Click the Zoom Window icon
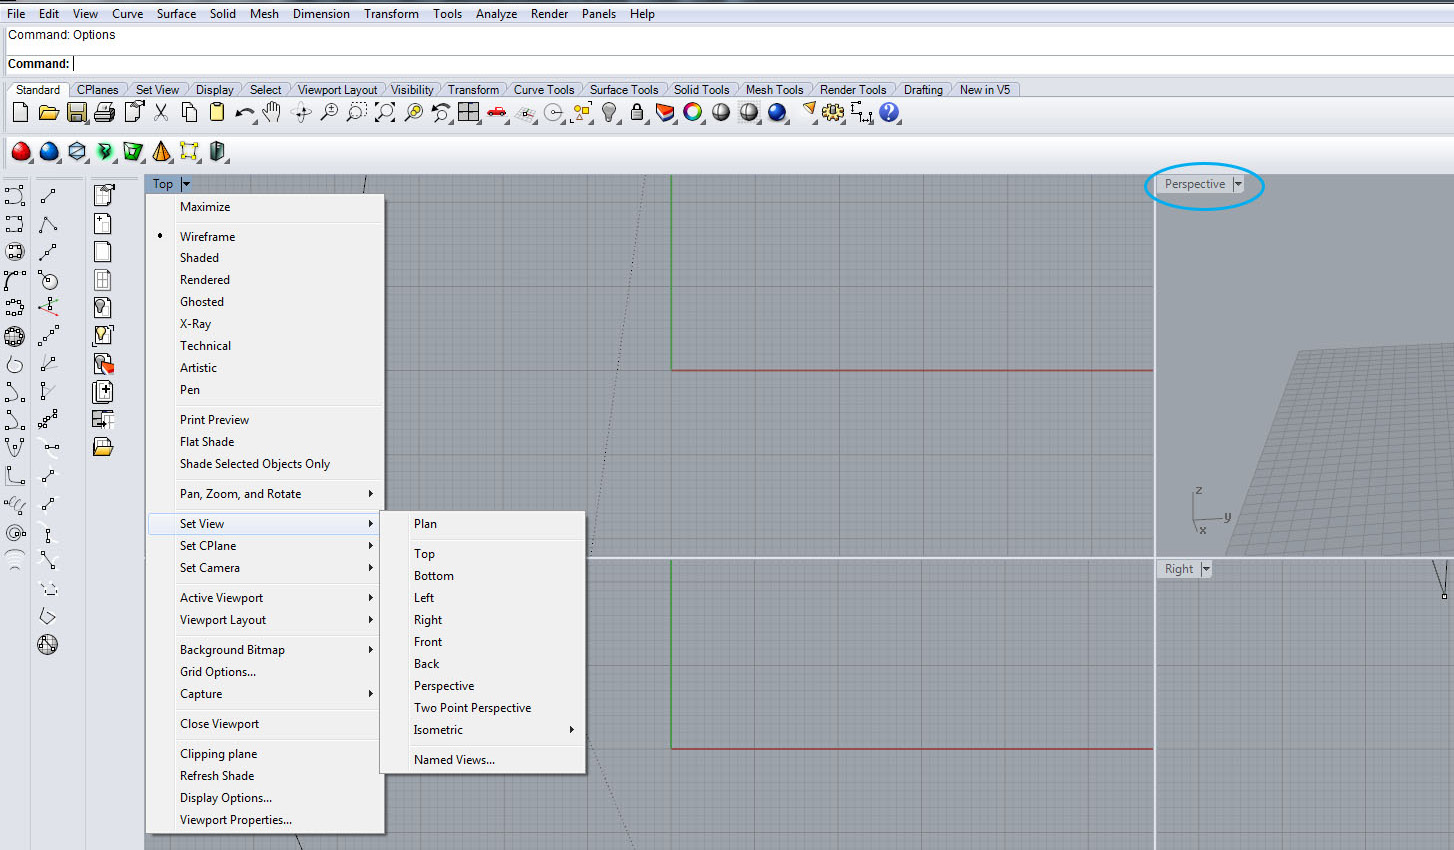This screenshot has width=1454, height=850. pos(357,113)
